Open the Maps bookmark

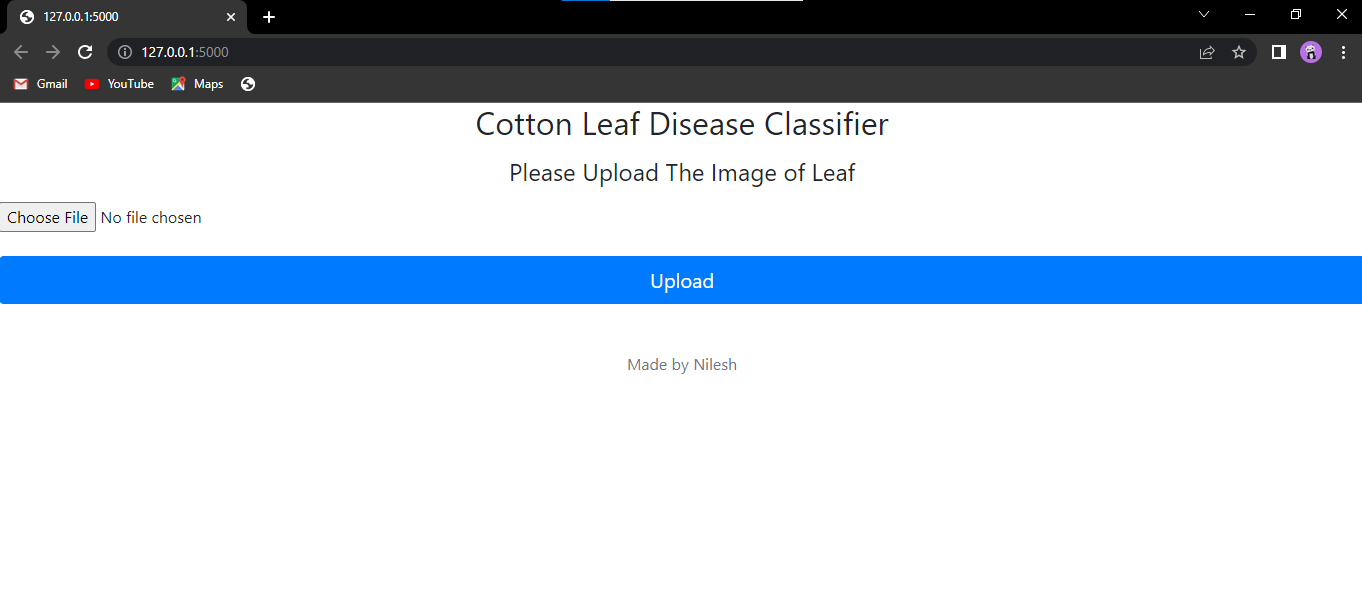tap(196, 84)
